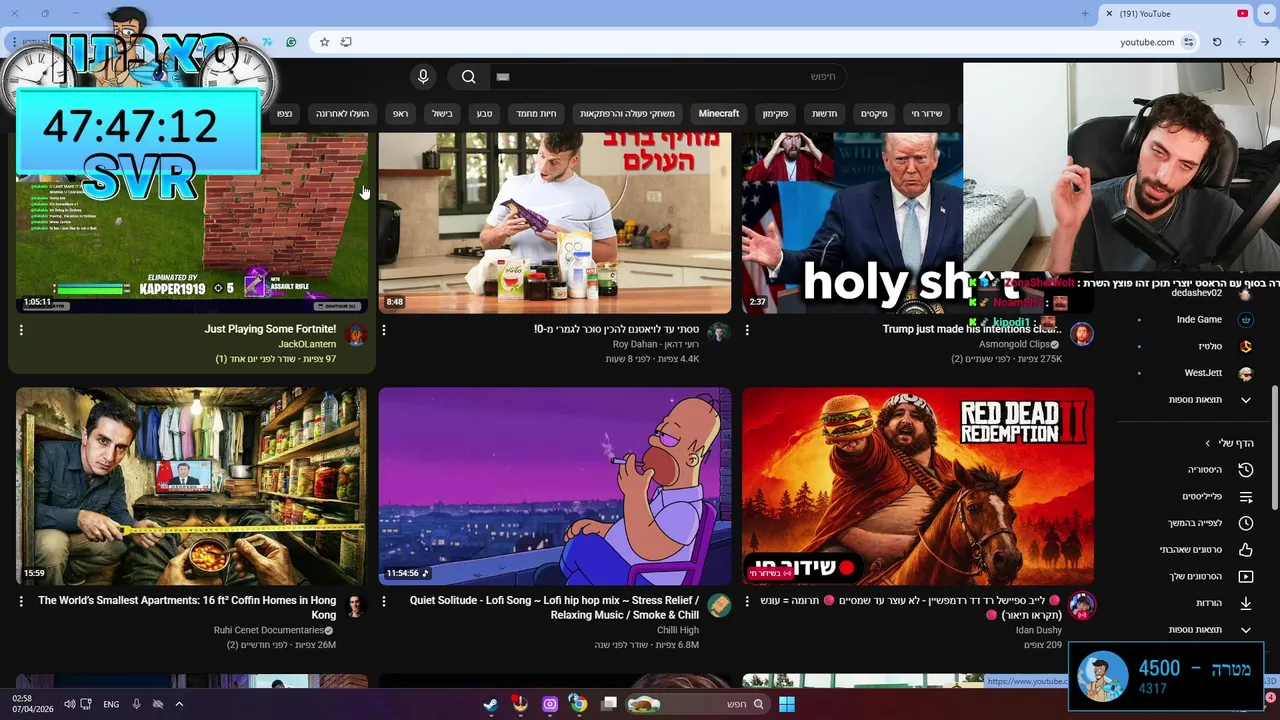The width and height of the screenshot is (1280, 720).
Task: Select the 'מיקסים' filter chip
Action: coord(875,114)
